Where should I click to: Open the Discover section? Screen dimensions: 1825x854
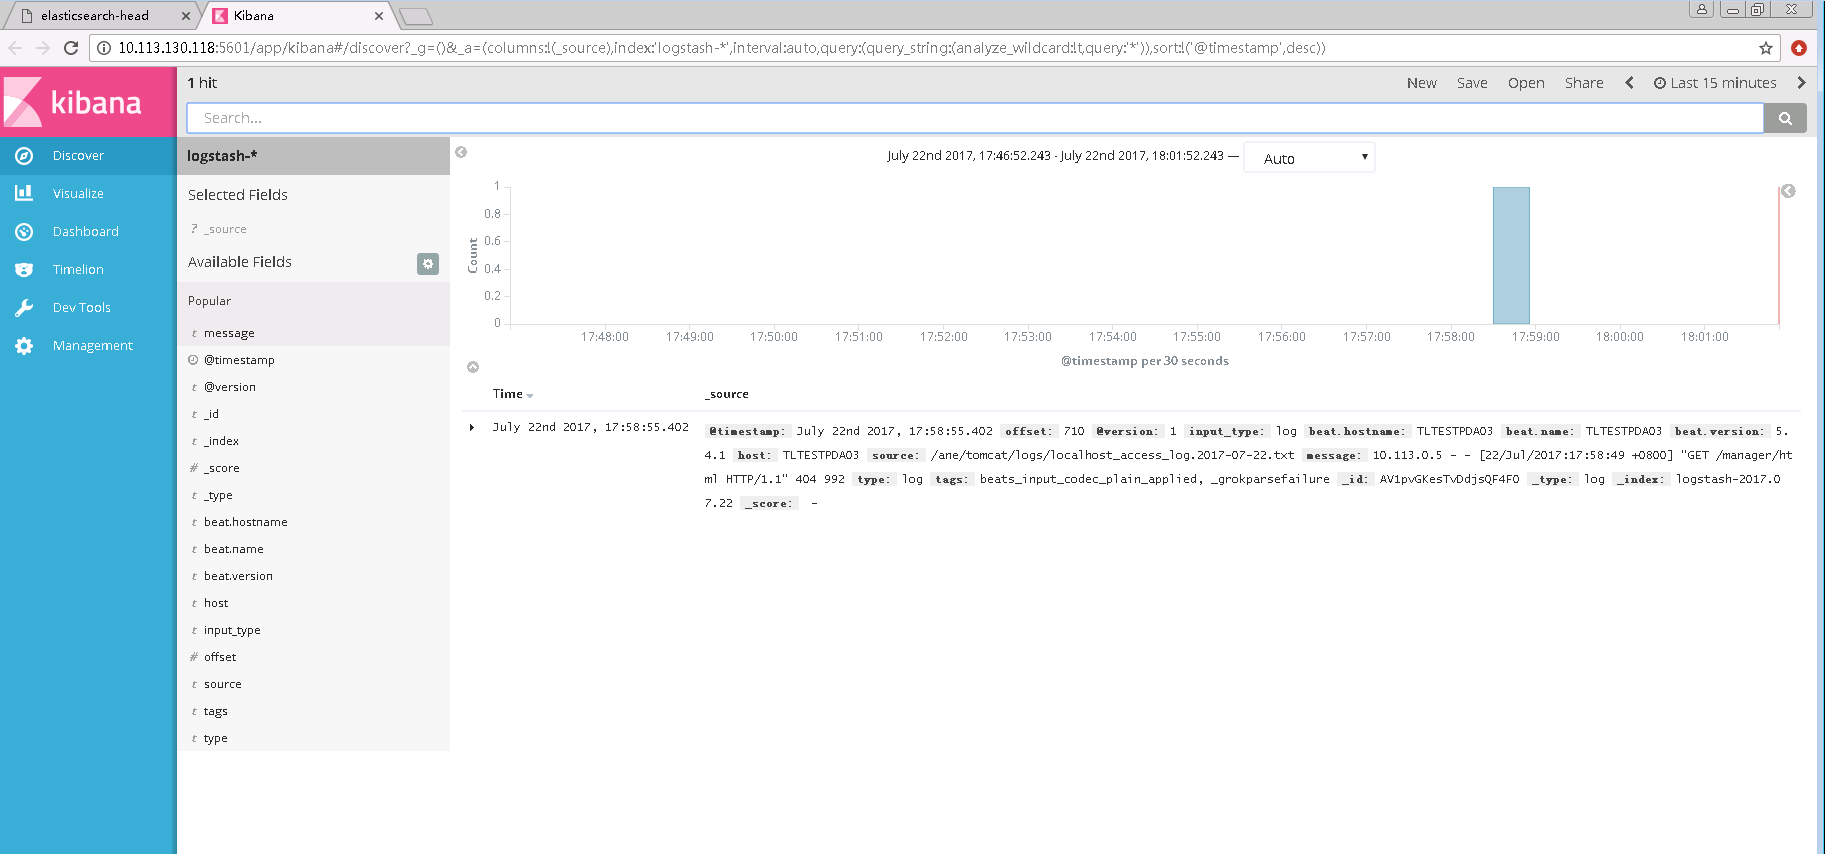(88, 156)
